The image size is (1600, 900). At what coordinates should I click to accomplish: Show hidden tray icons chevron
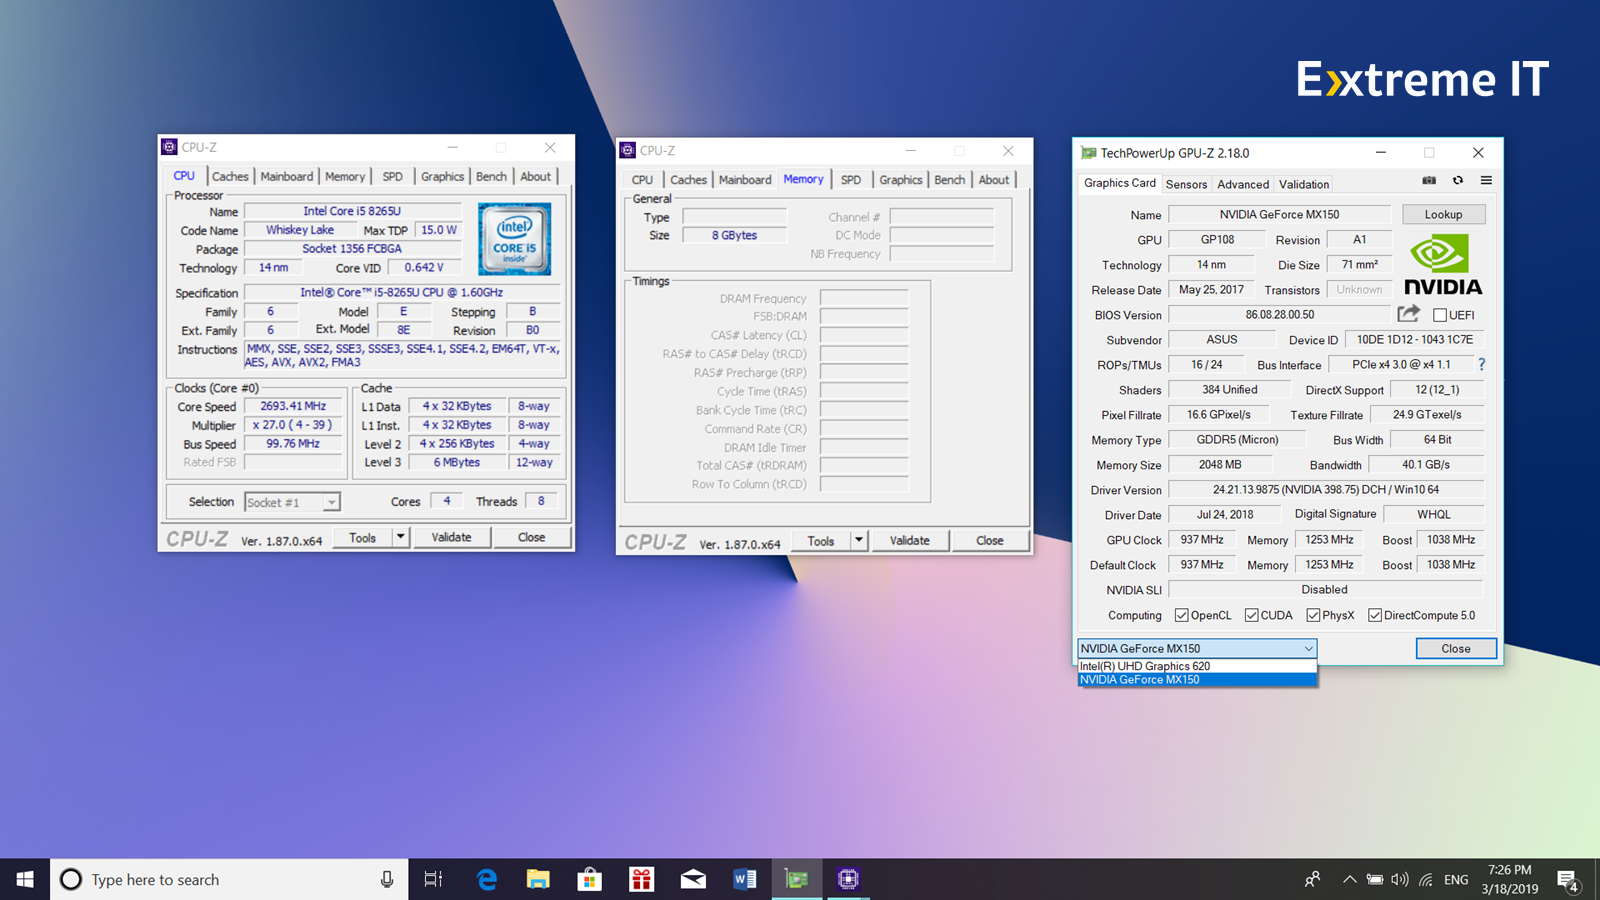[1349, 879]
